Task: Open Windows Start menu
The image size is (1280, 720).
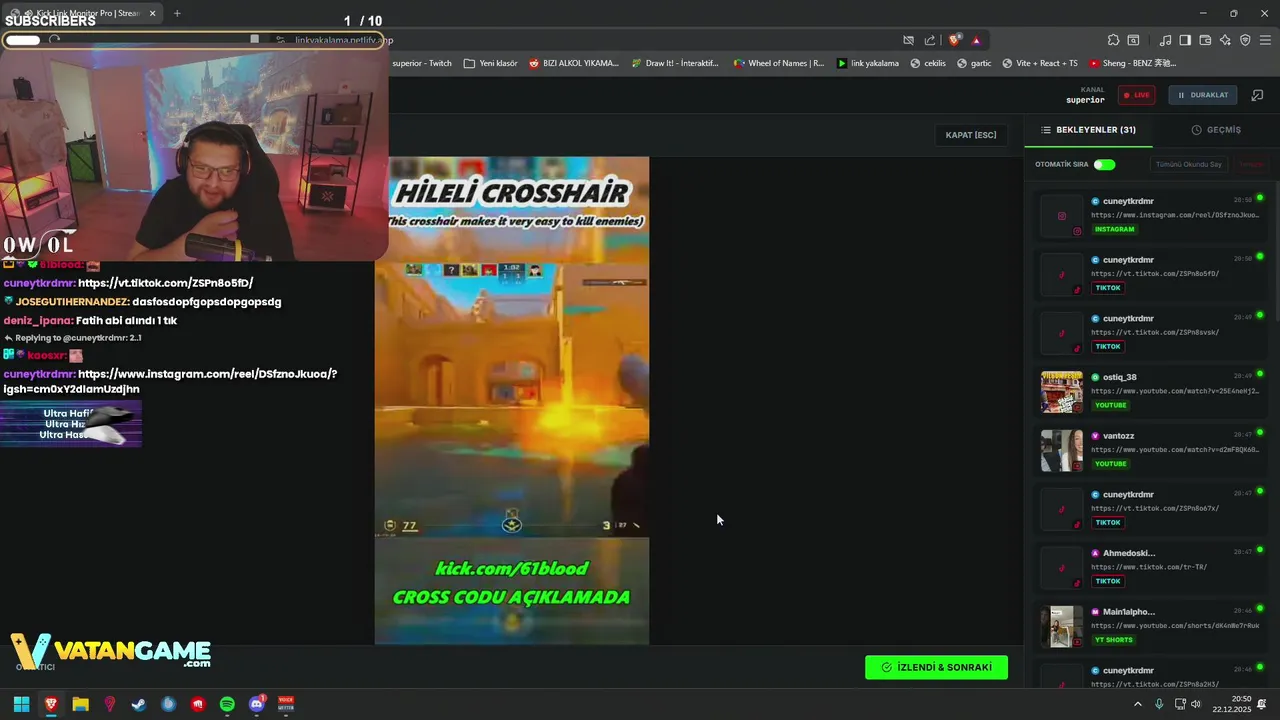Action: 21,704
